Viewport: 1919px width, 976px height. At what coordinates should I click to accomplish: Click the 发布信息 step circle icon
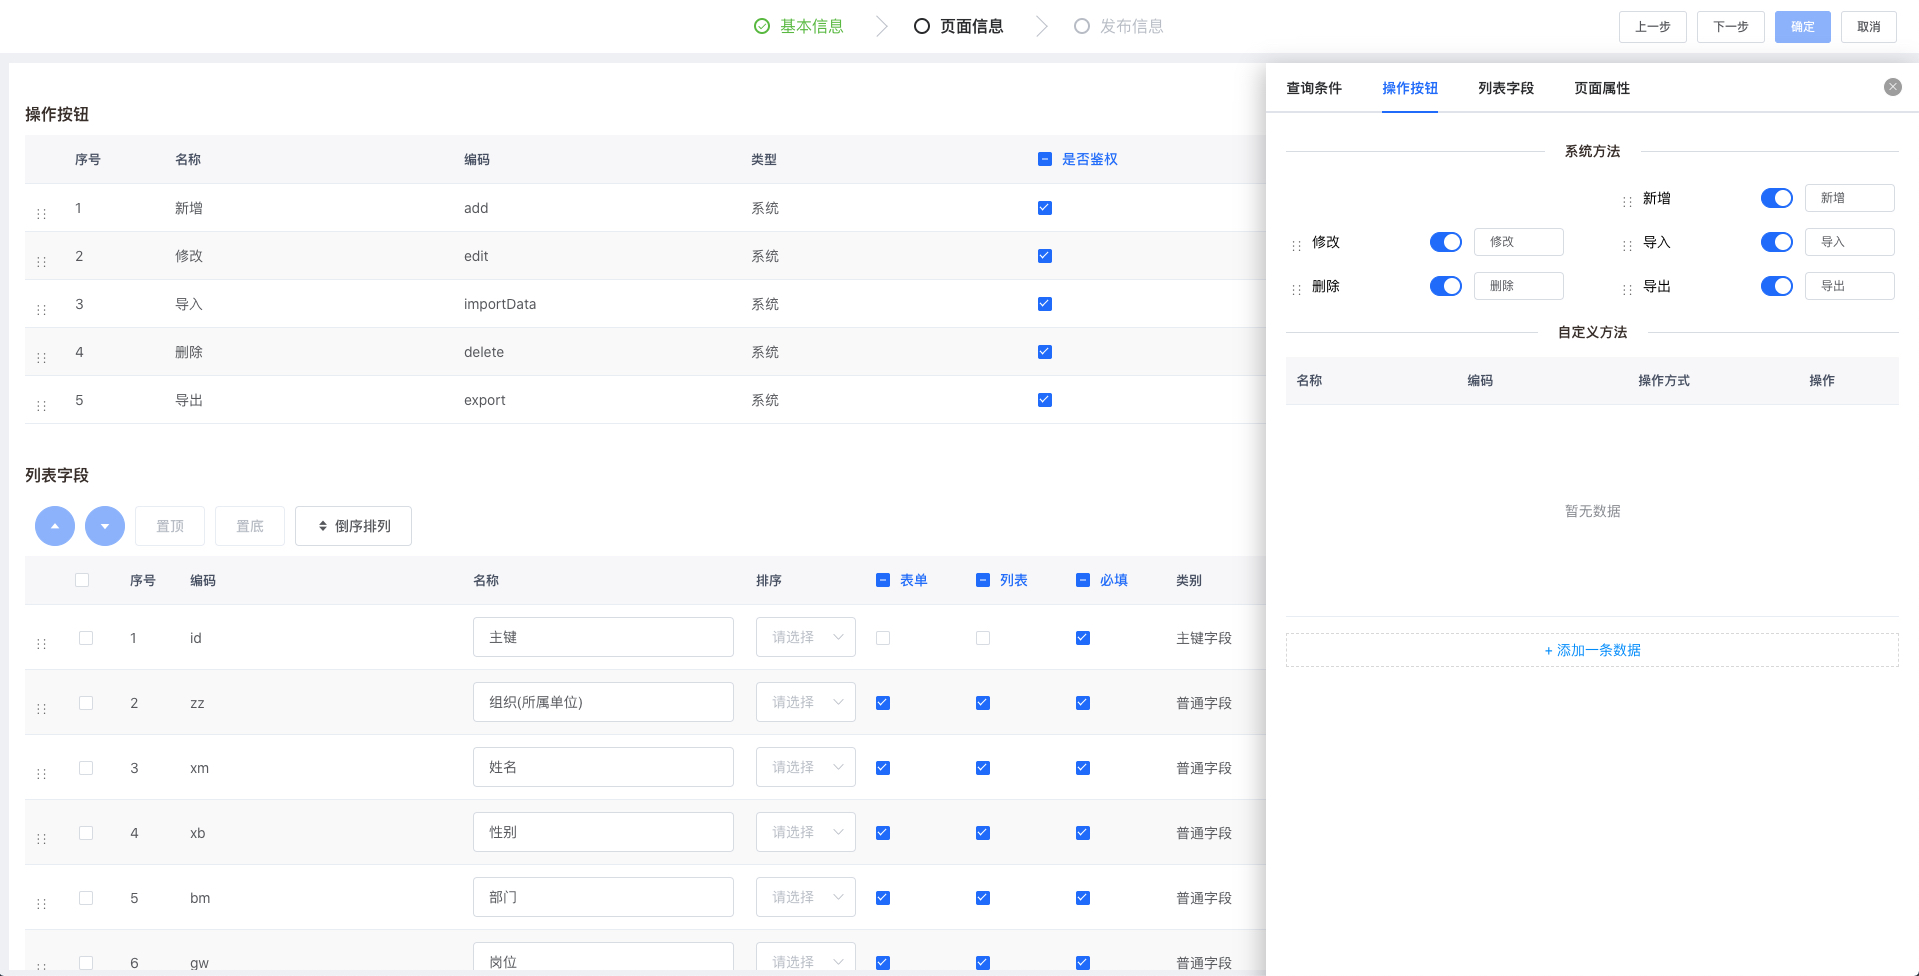[1082, 26]
